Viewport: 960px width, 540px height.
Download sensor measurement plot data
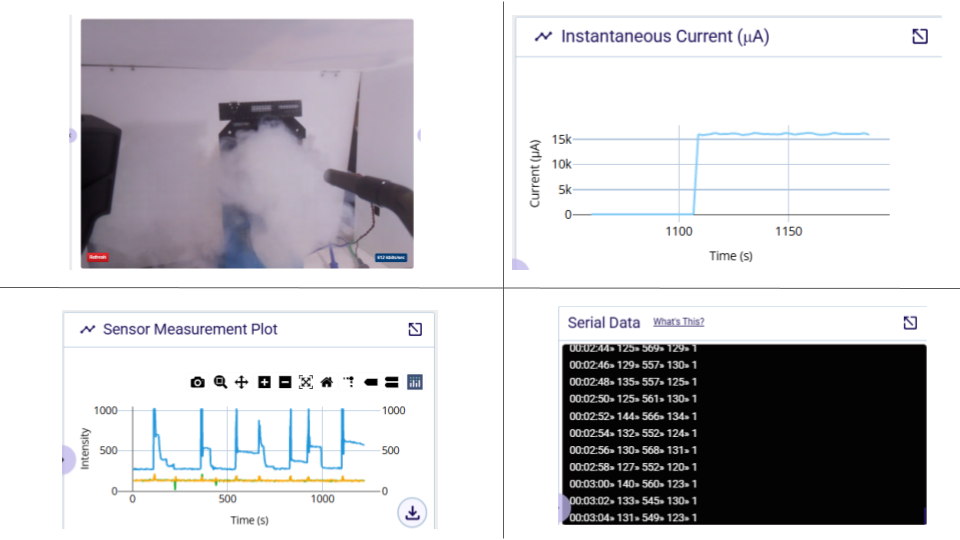[x=413, y=513]
